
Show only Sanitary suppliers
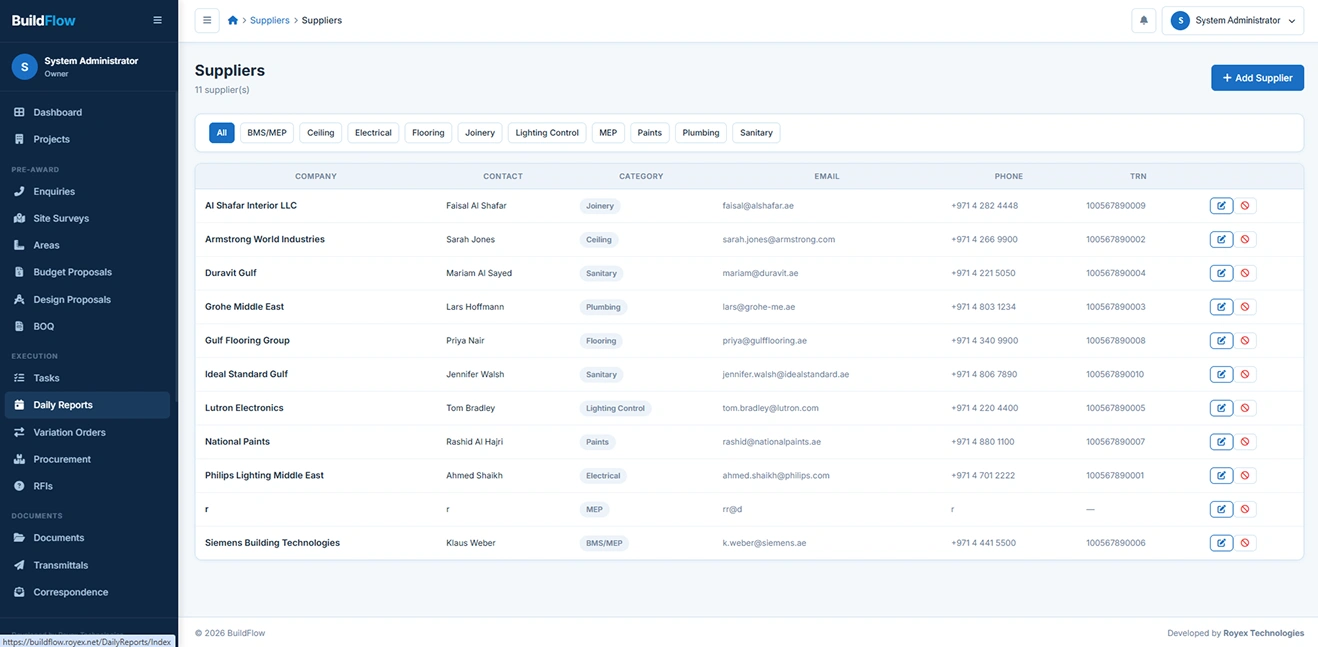tap(756, 133)
